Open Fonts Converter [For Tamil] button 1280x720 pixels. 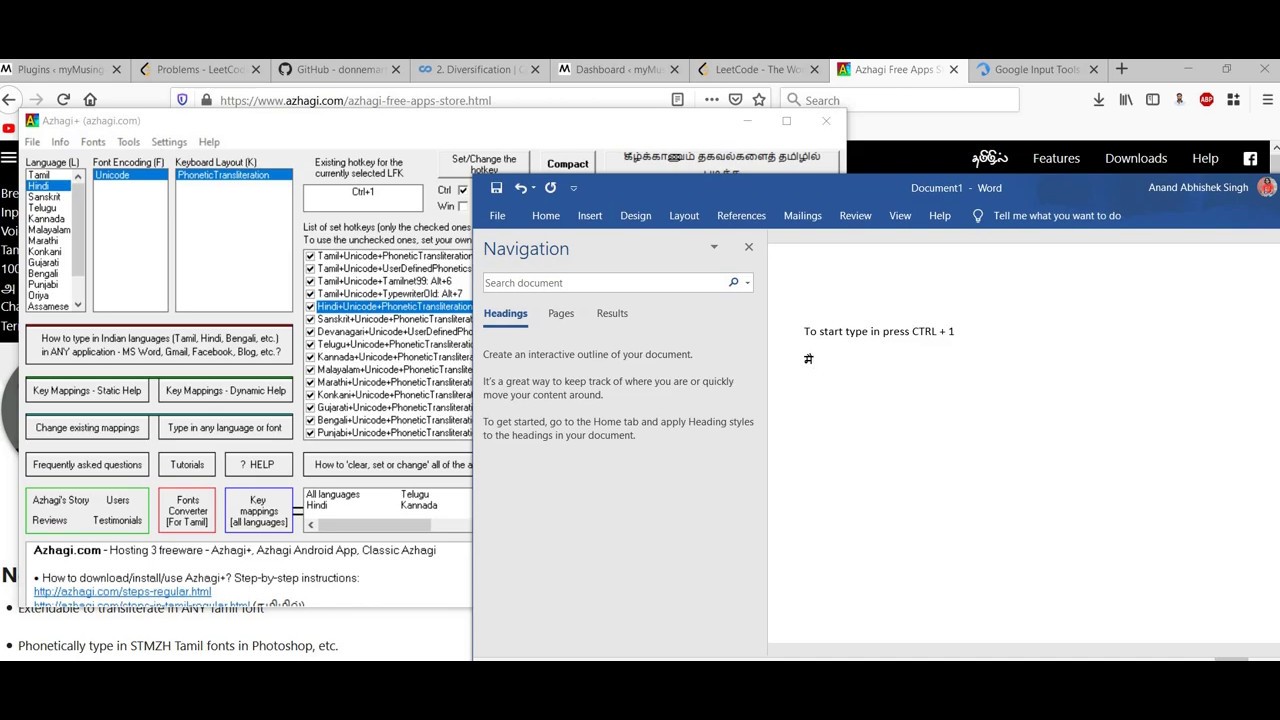pyautogui.click(x=187, y=511)
